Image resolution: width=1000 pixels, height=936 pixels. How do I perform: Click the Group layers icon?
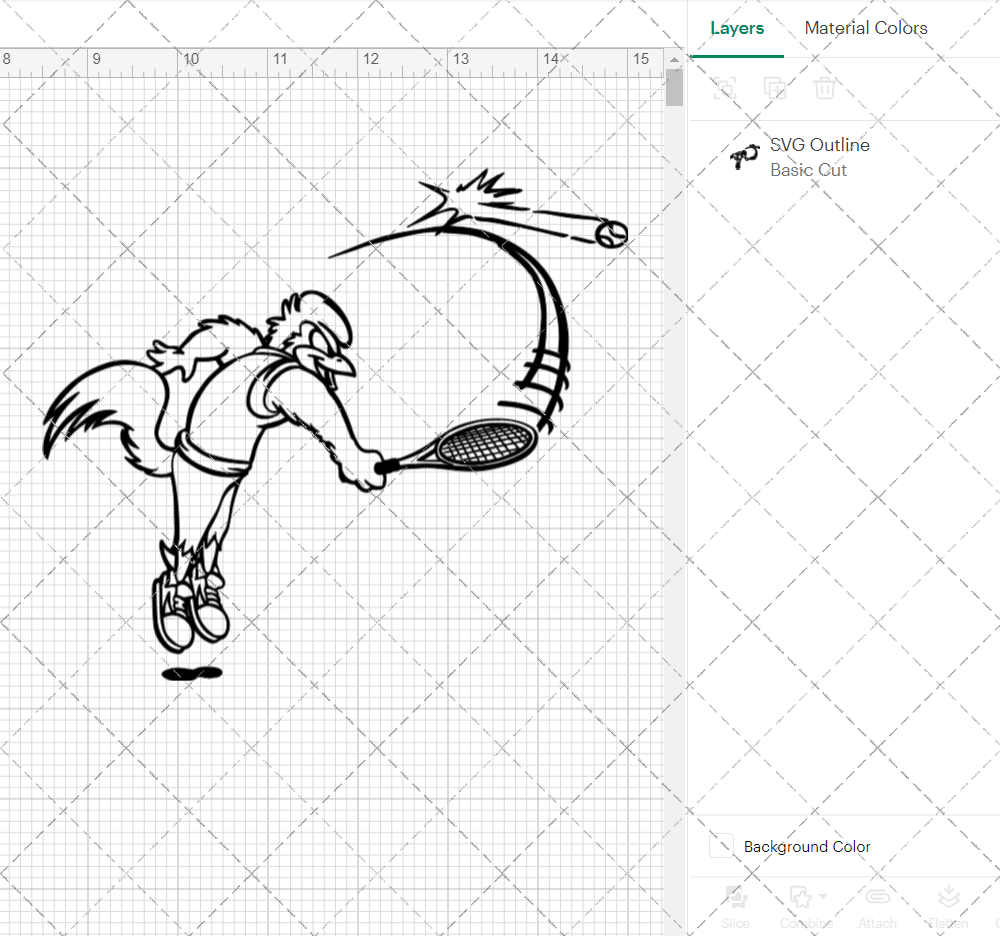[724, 88]
